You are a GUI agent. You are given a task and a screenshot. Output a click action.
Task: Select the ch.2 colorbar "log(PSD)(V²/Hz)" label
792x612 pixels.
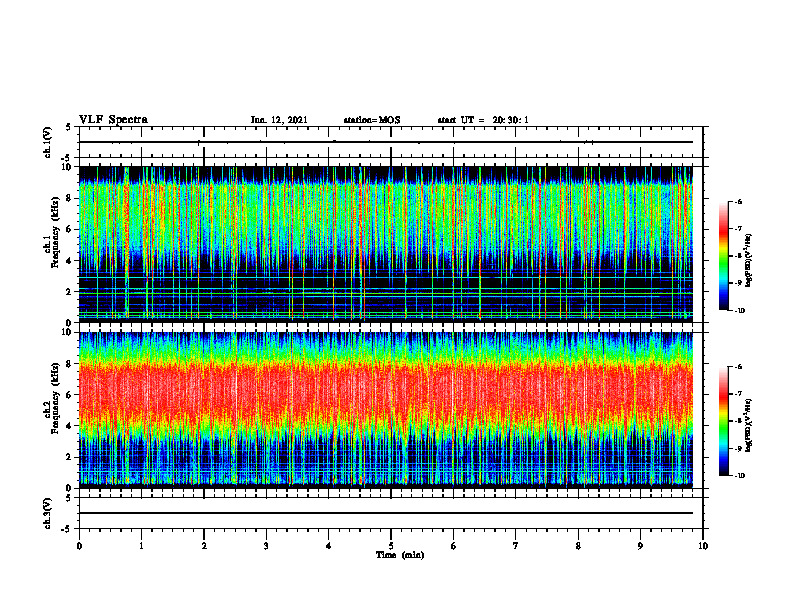[x=749, y=426]
